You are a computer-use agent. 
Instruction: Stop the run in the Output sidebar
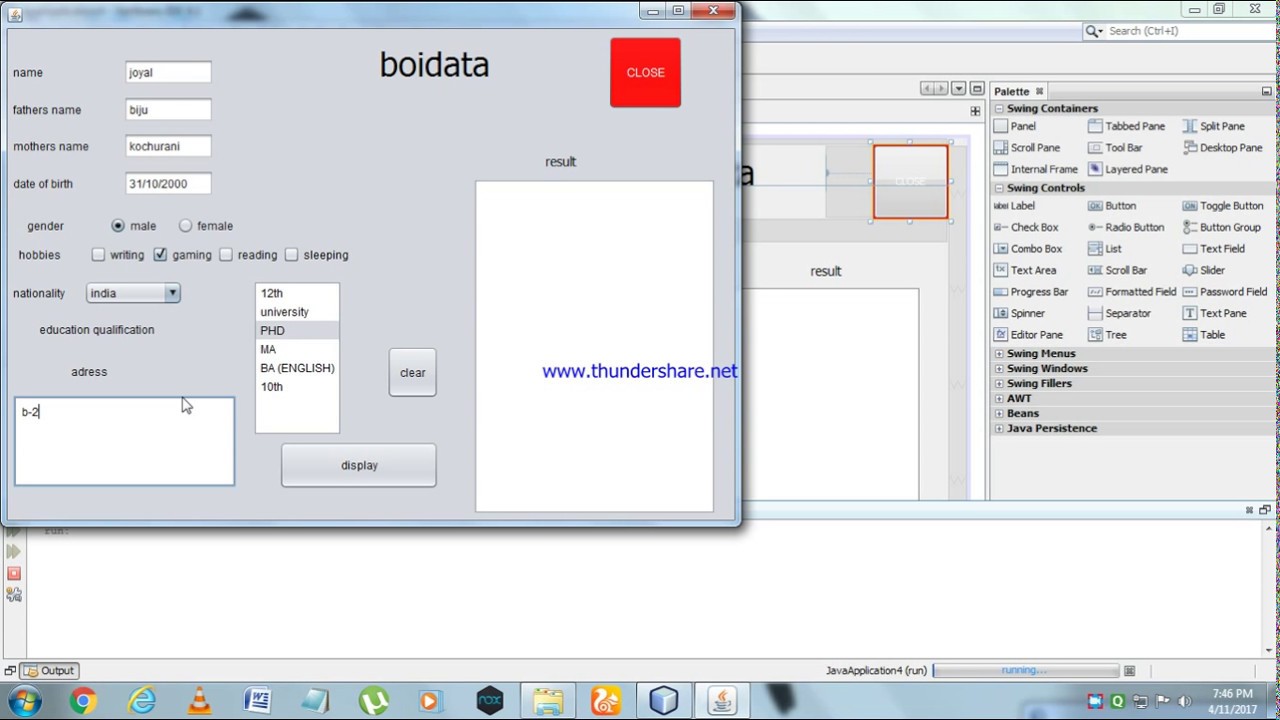pyautogui.click(x=13, y=573)
